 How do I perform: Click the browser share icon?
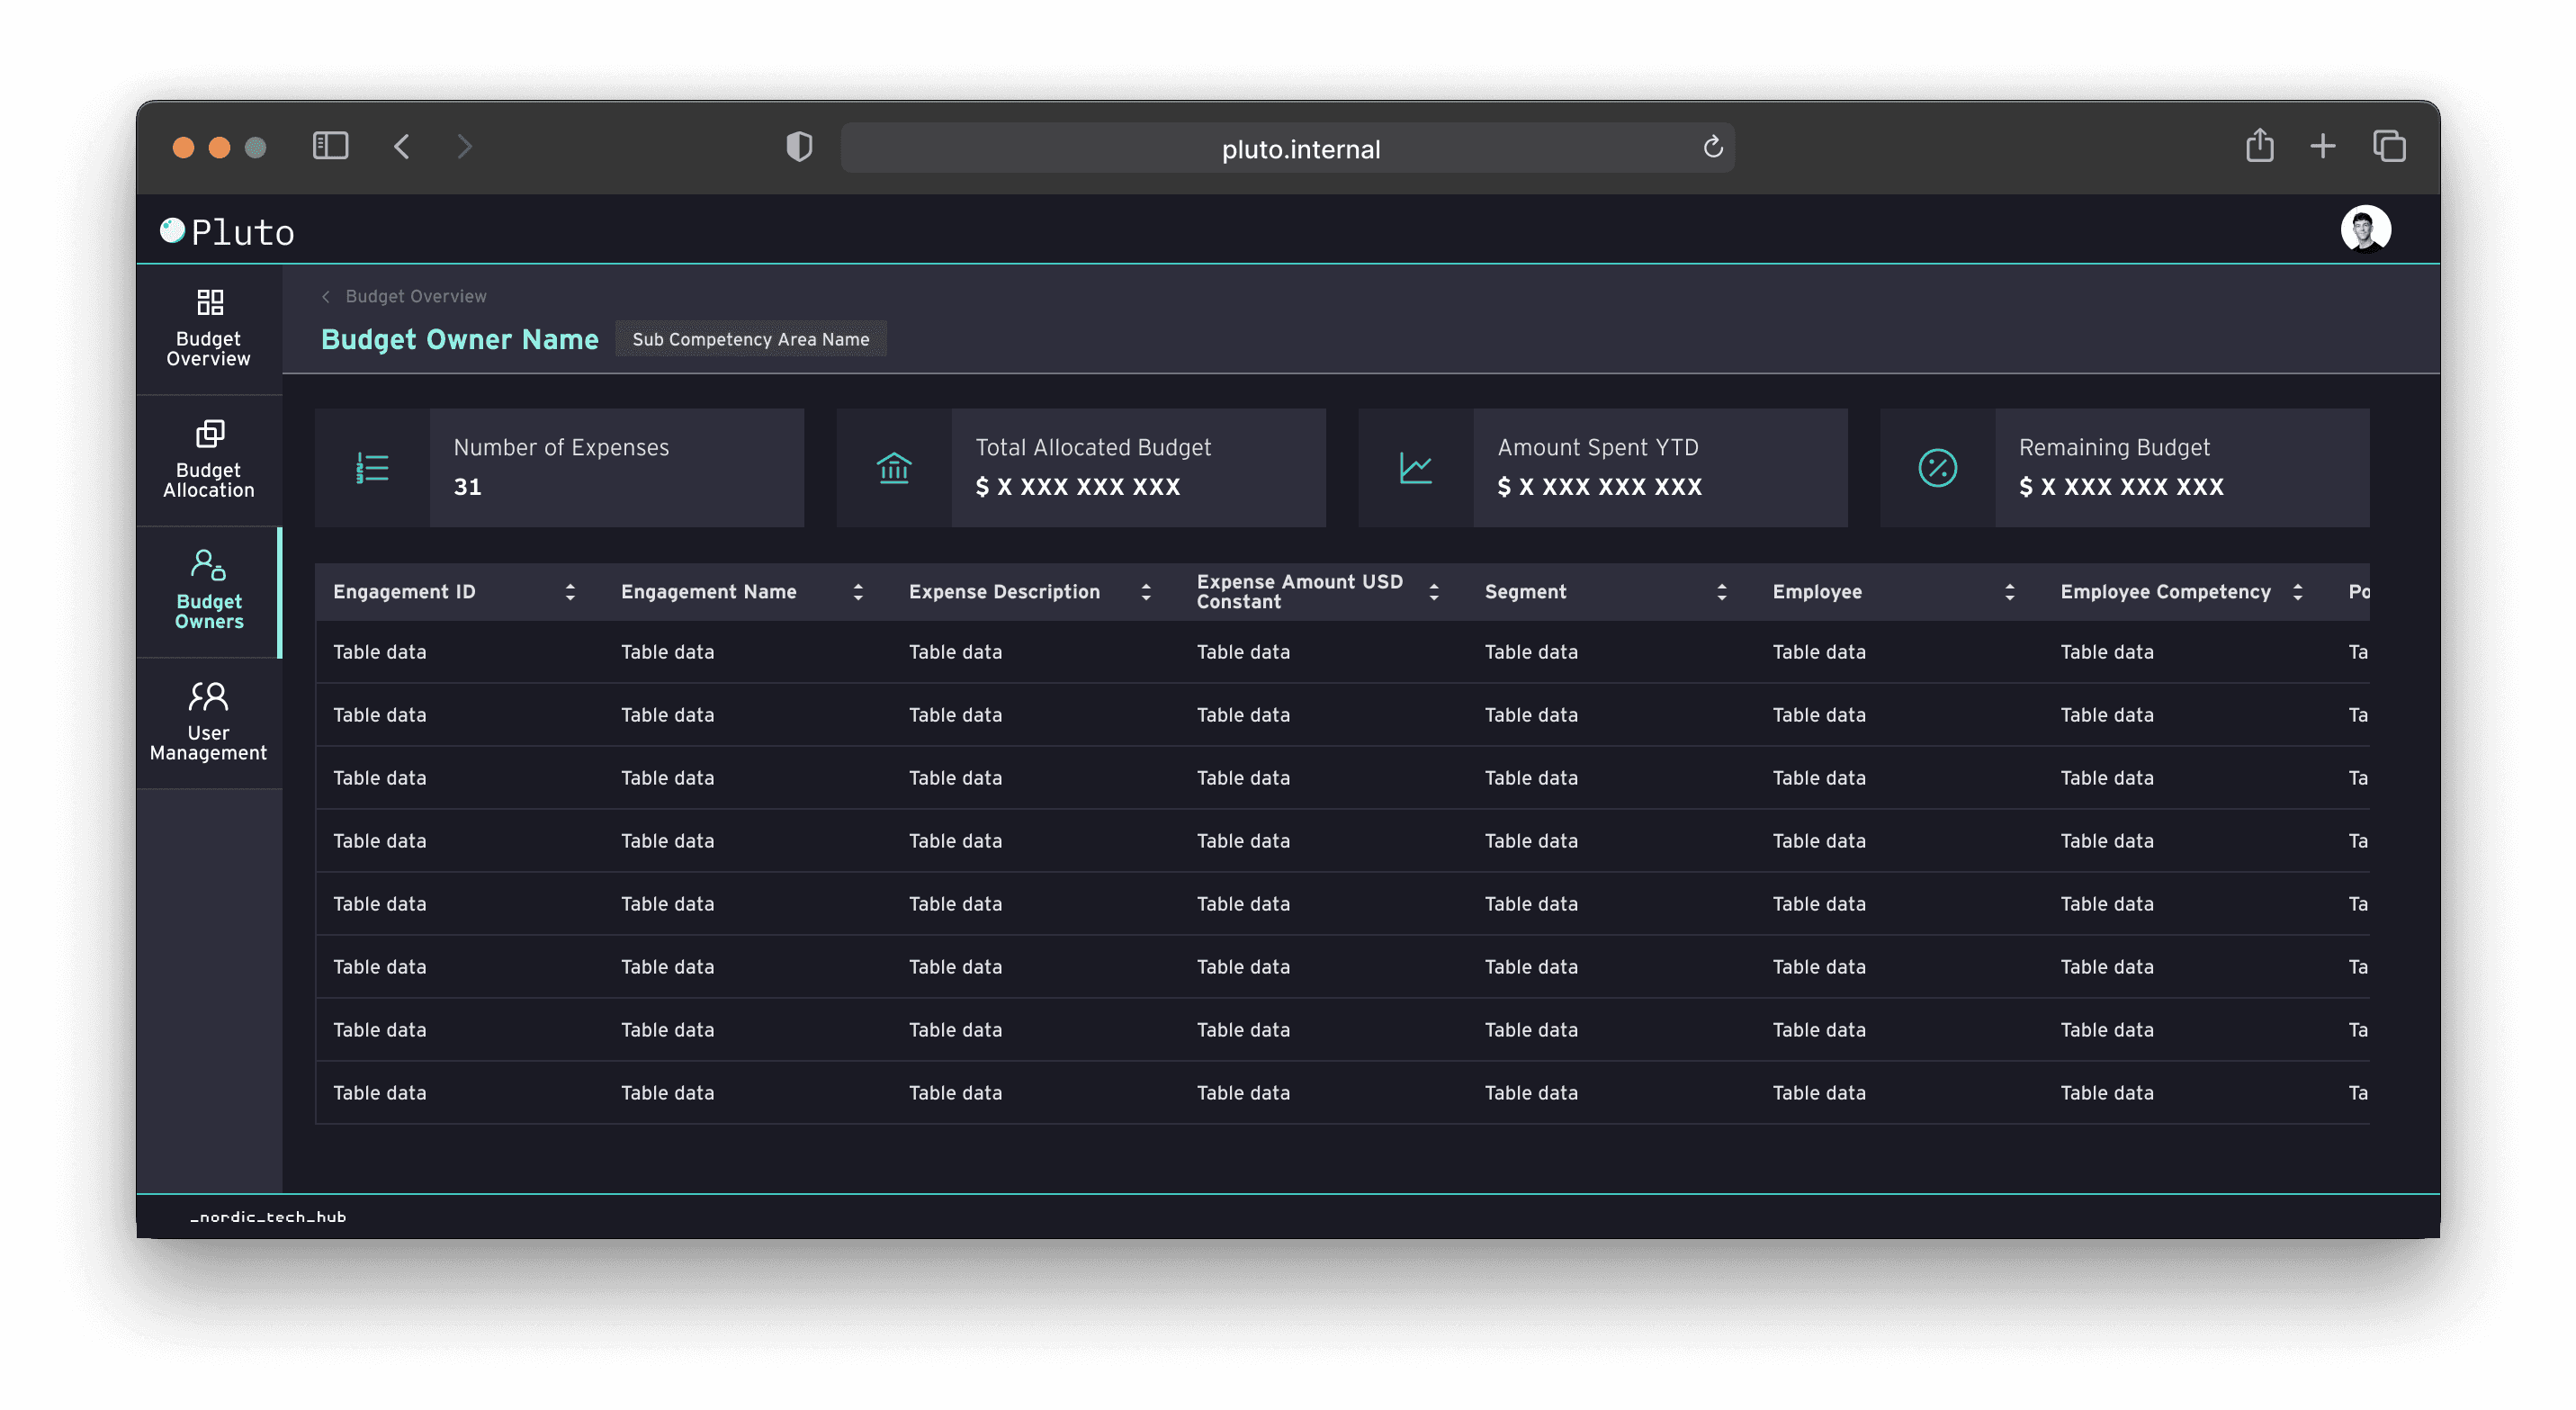pyautogui.click(x=2259, y=147)
